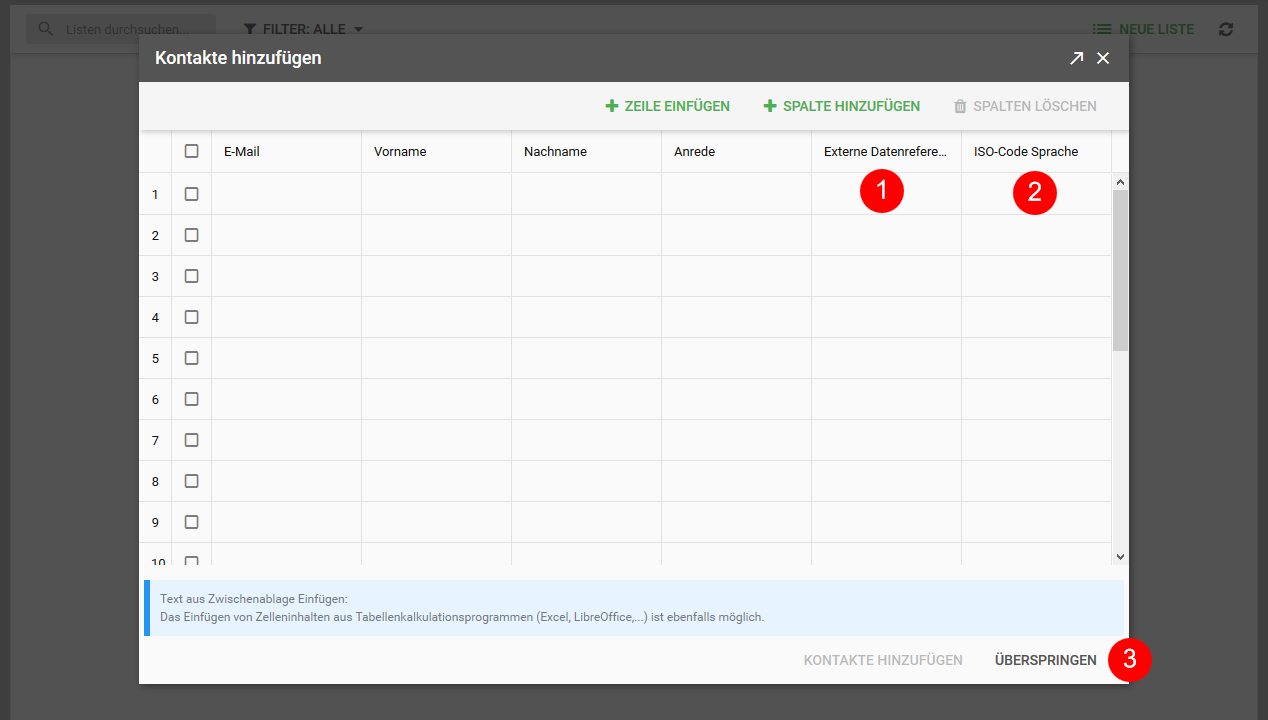Click Spalten löschen button
Image resolution: width=1268 pixels, height=720 pixels.
[1025, 106]
